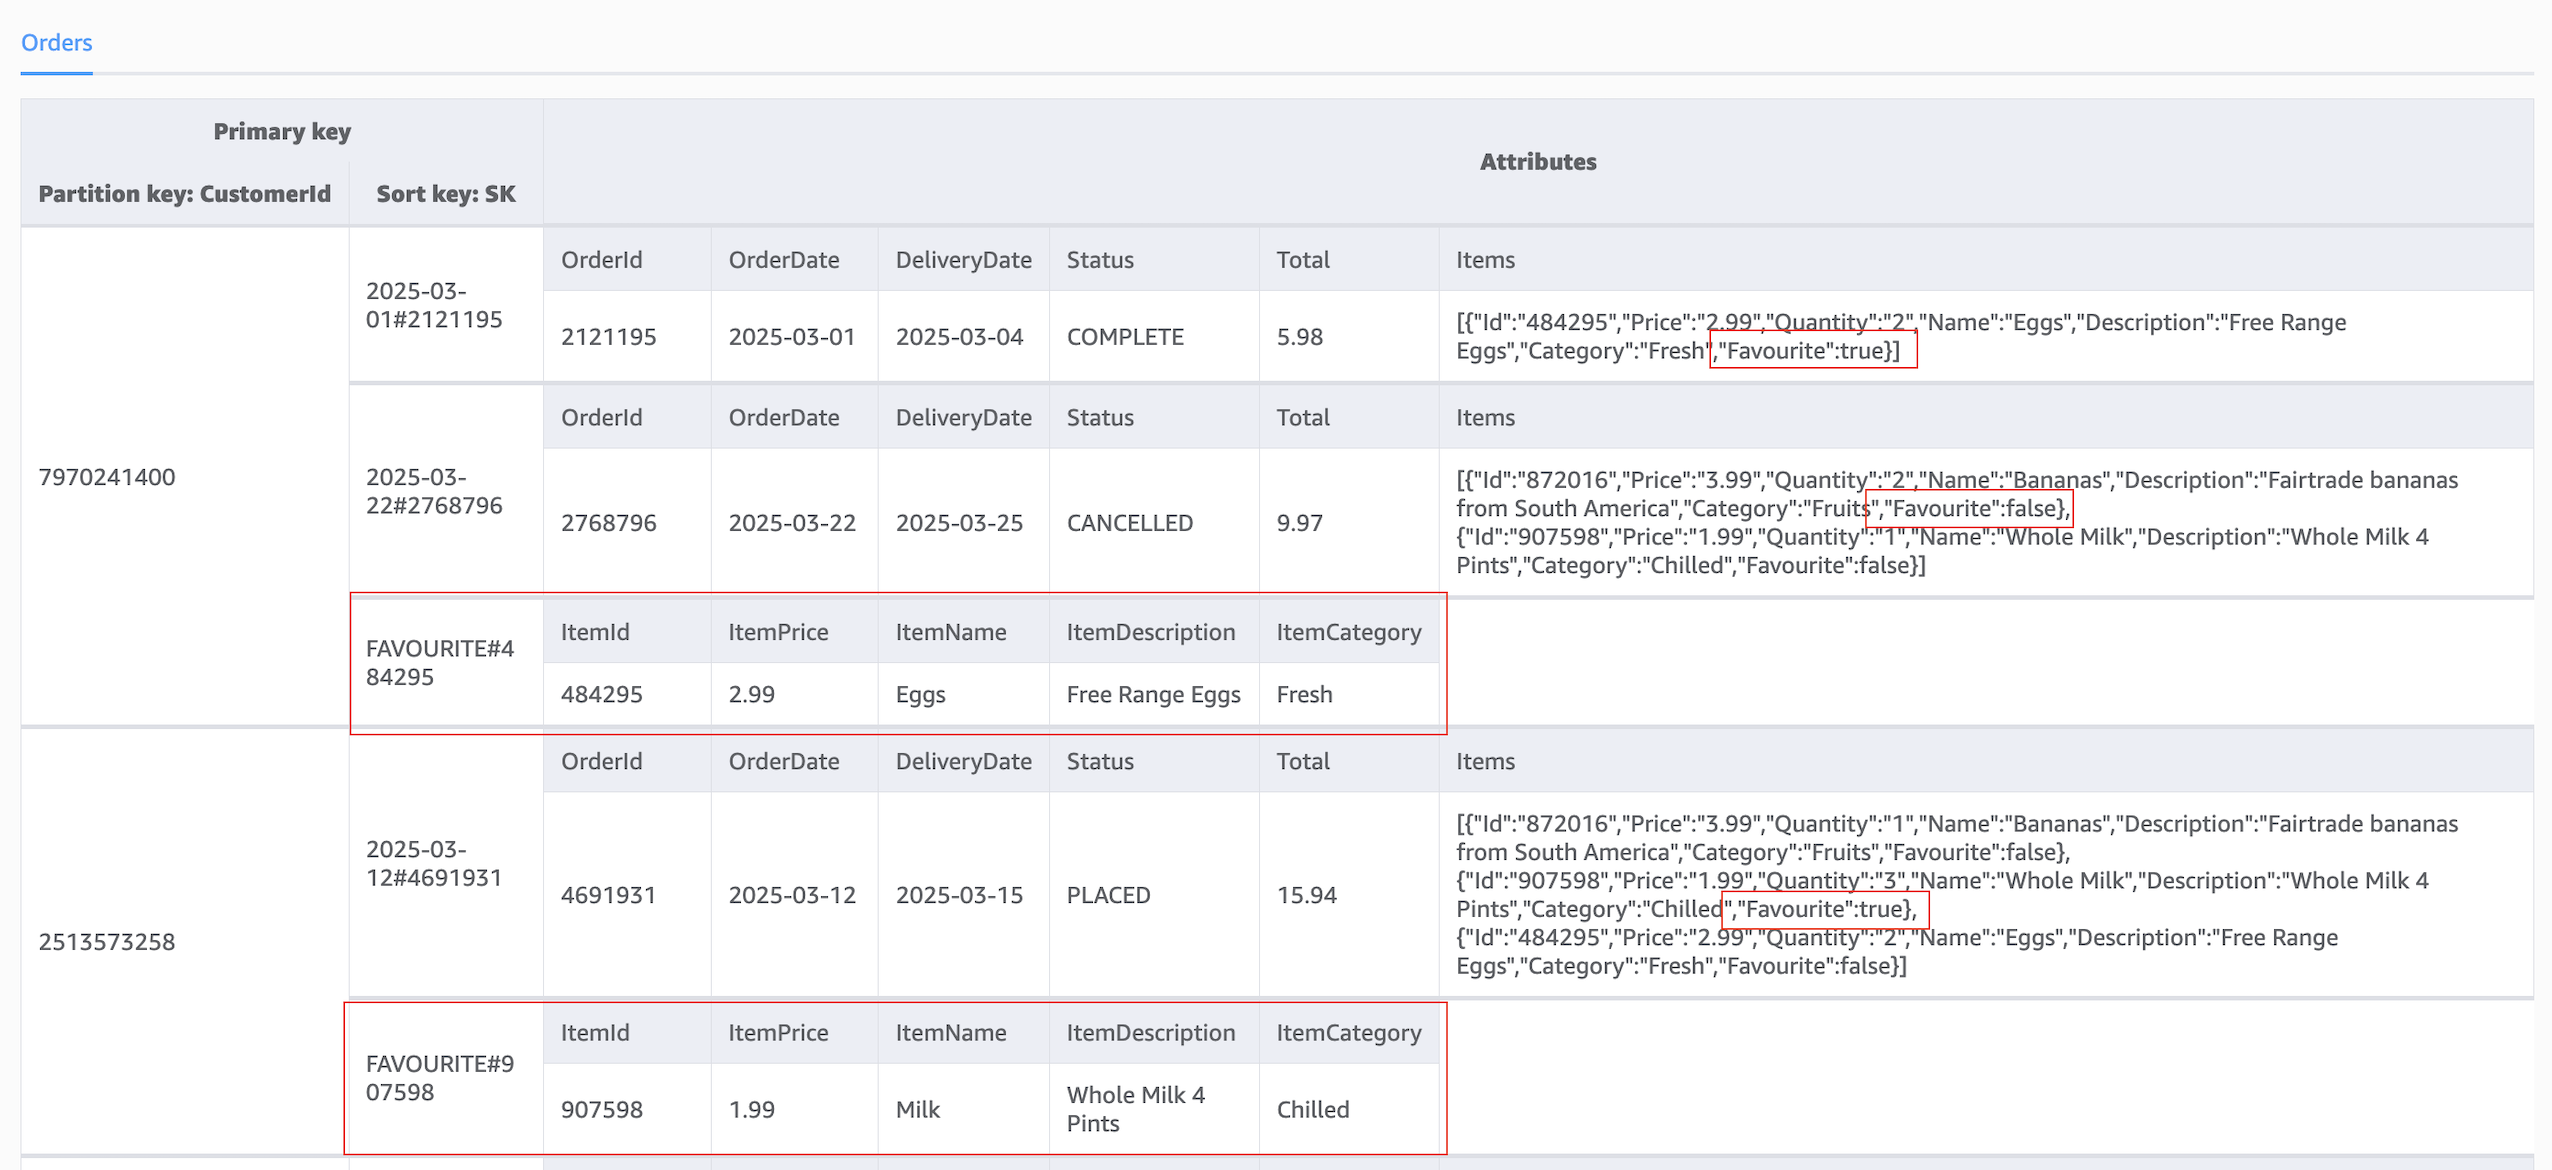Screen dimensions: 2552x1170
Task: Click the OrderId column header
Action: pyautogui.click(x=601, y=259)
